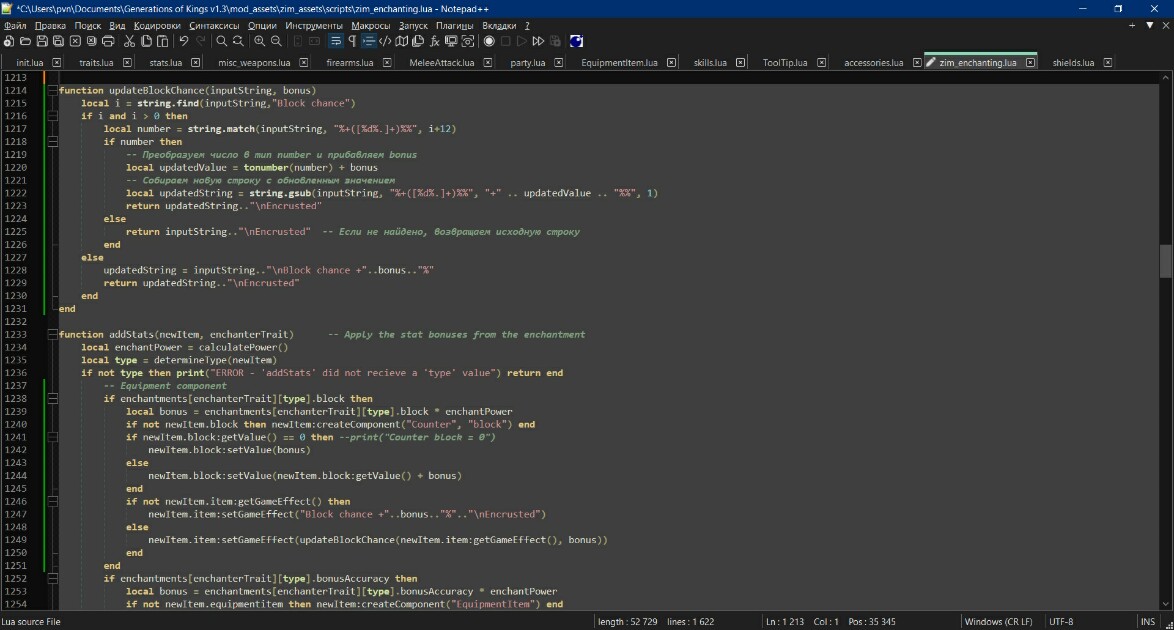Close the stats.lua tab
This screenshot has width=1174, height=630.
195,63
